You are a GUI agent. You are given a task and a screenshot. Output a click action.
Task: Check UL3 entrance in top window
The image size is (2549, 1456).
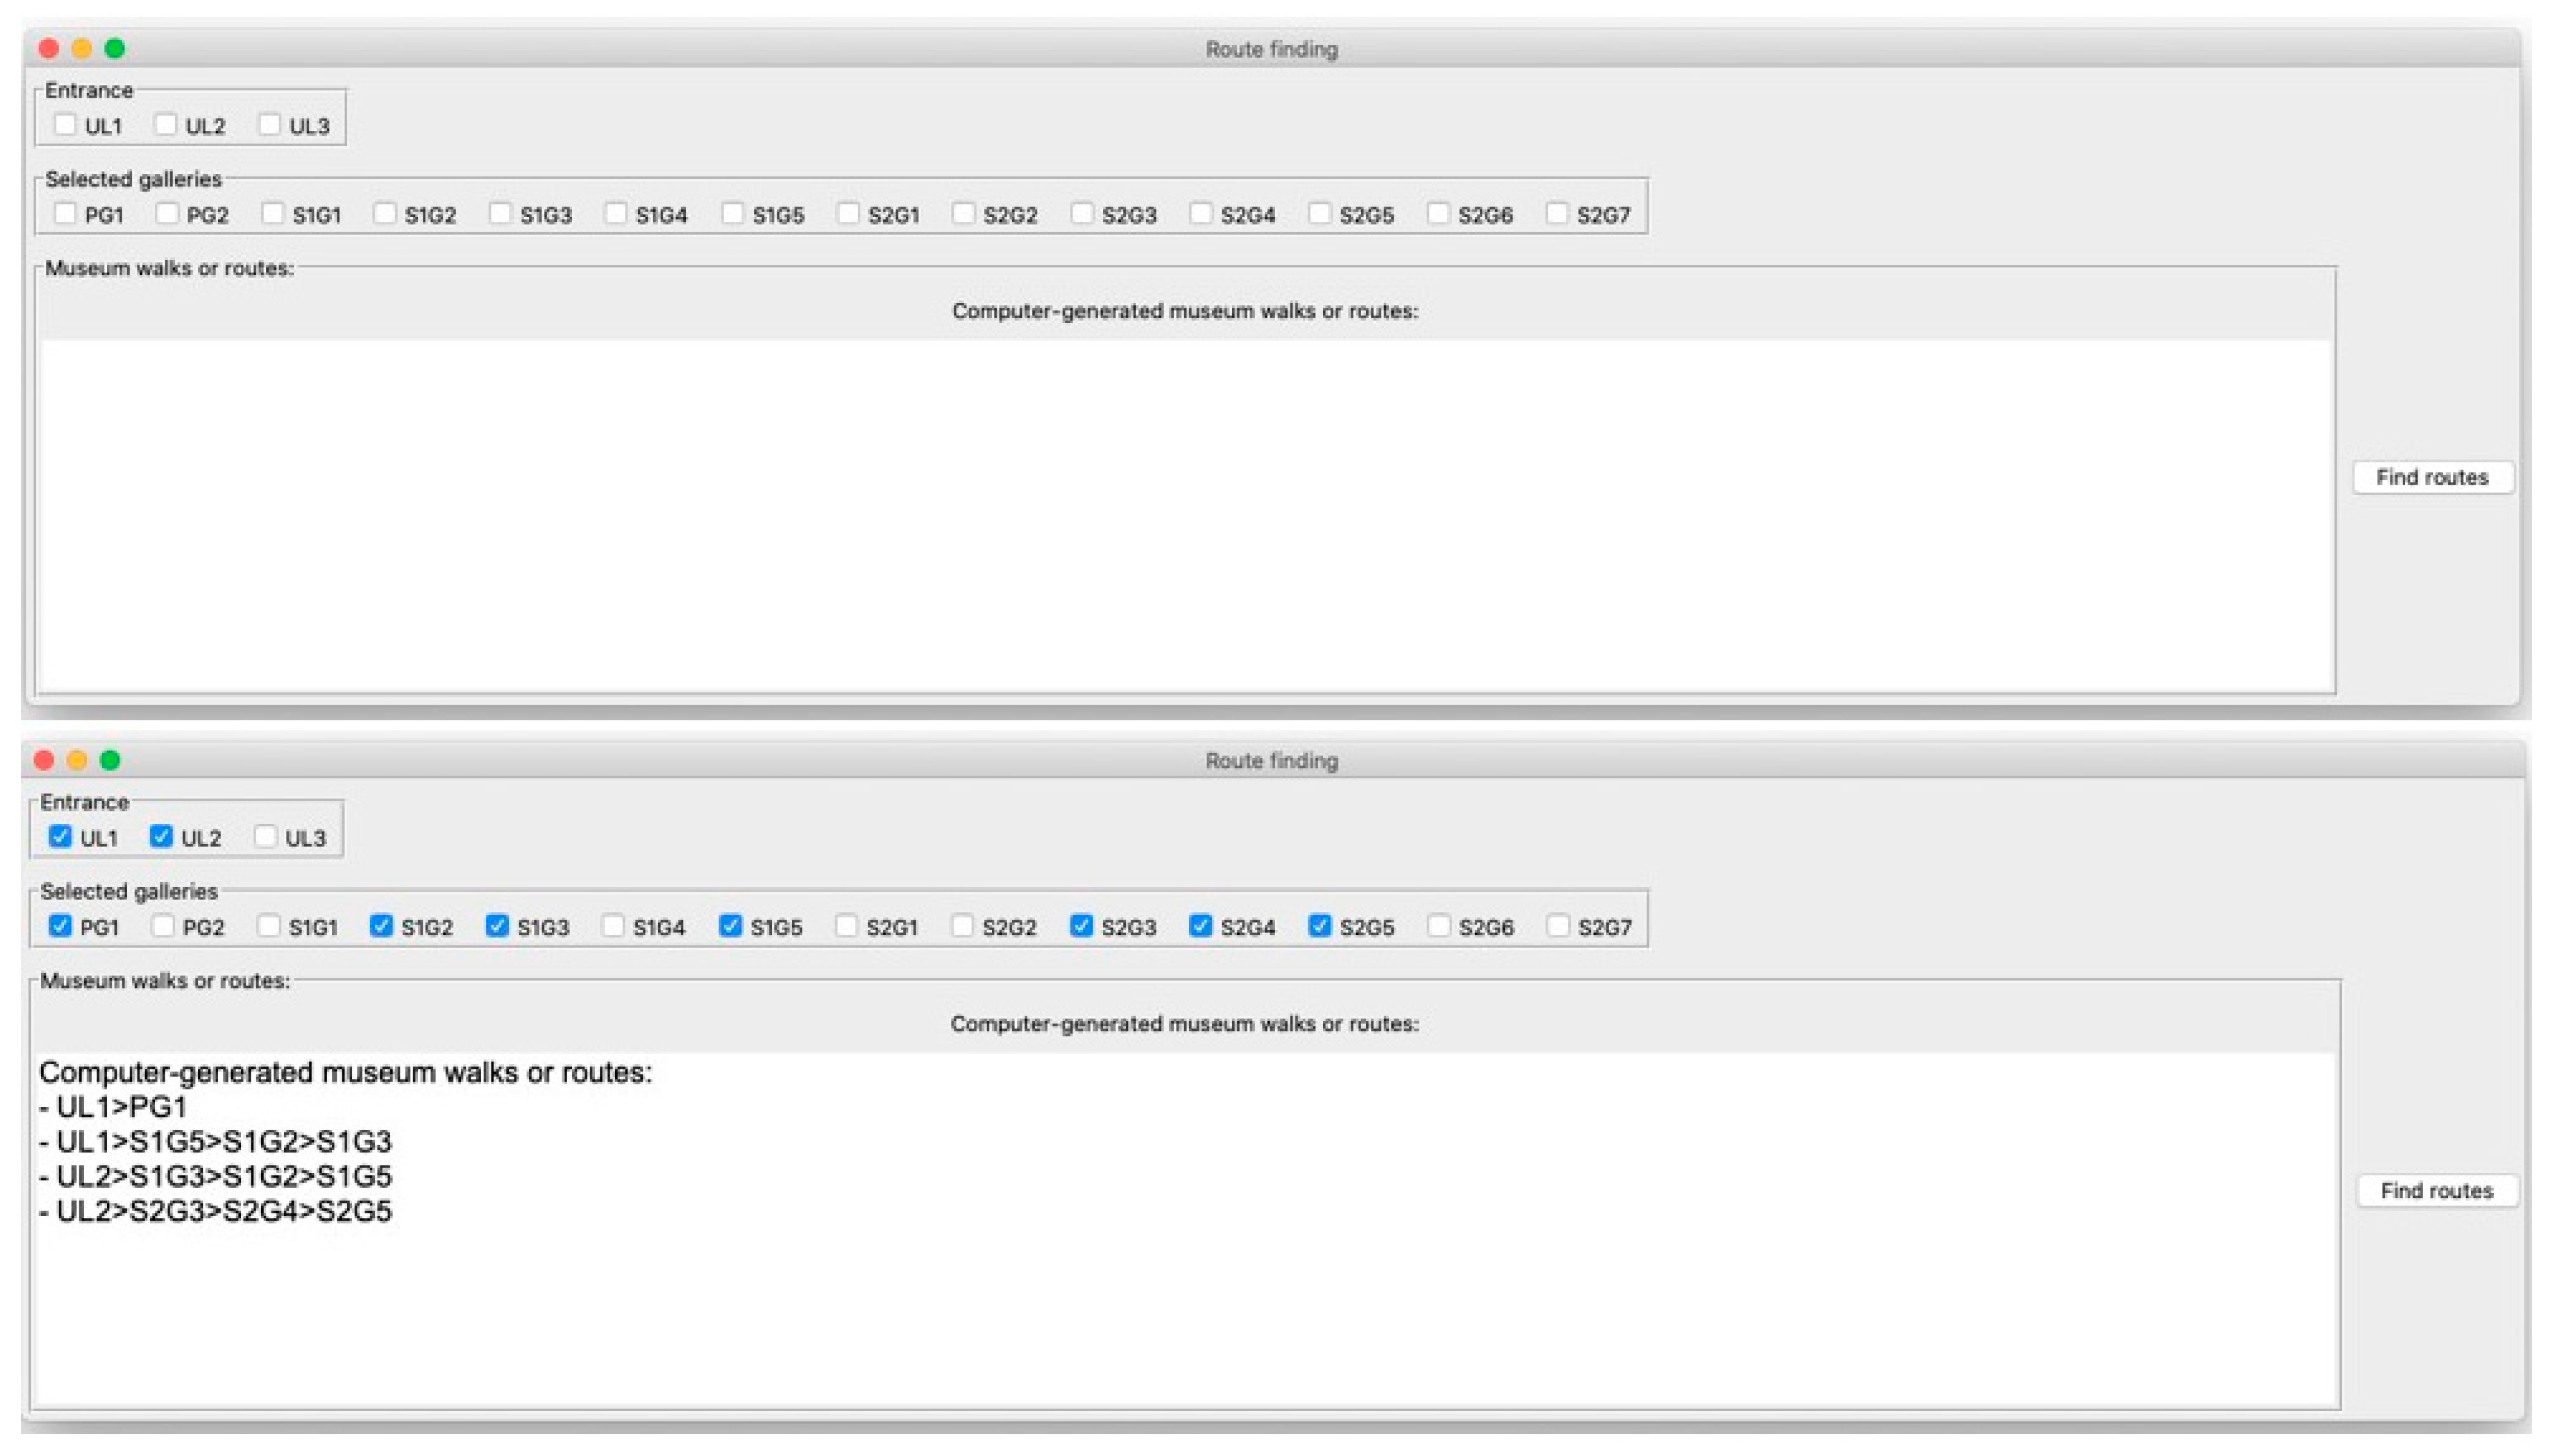click(x=269, y=125)
